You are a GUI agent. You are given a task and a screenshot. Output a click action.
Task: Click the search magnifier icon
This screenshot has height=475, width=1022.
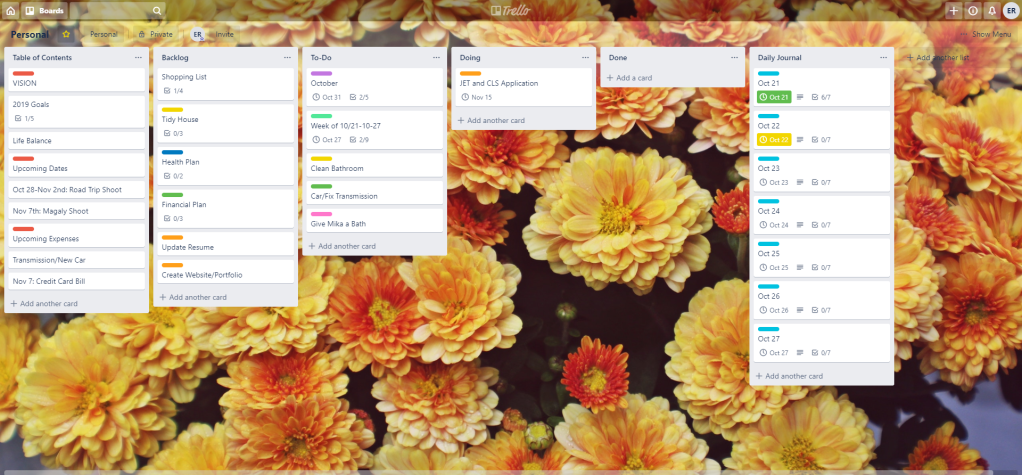point(157,10)
